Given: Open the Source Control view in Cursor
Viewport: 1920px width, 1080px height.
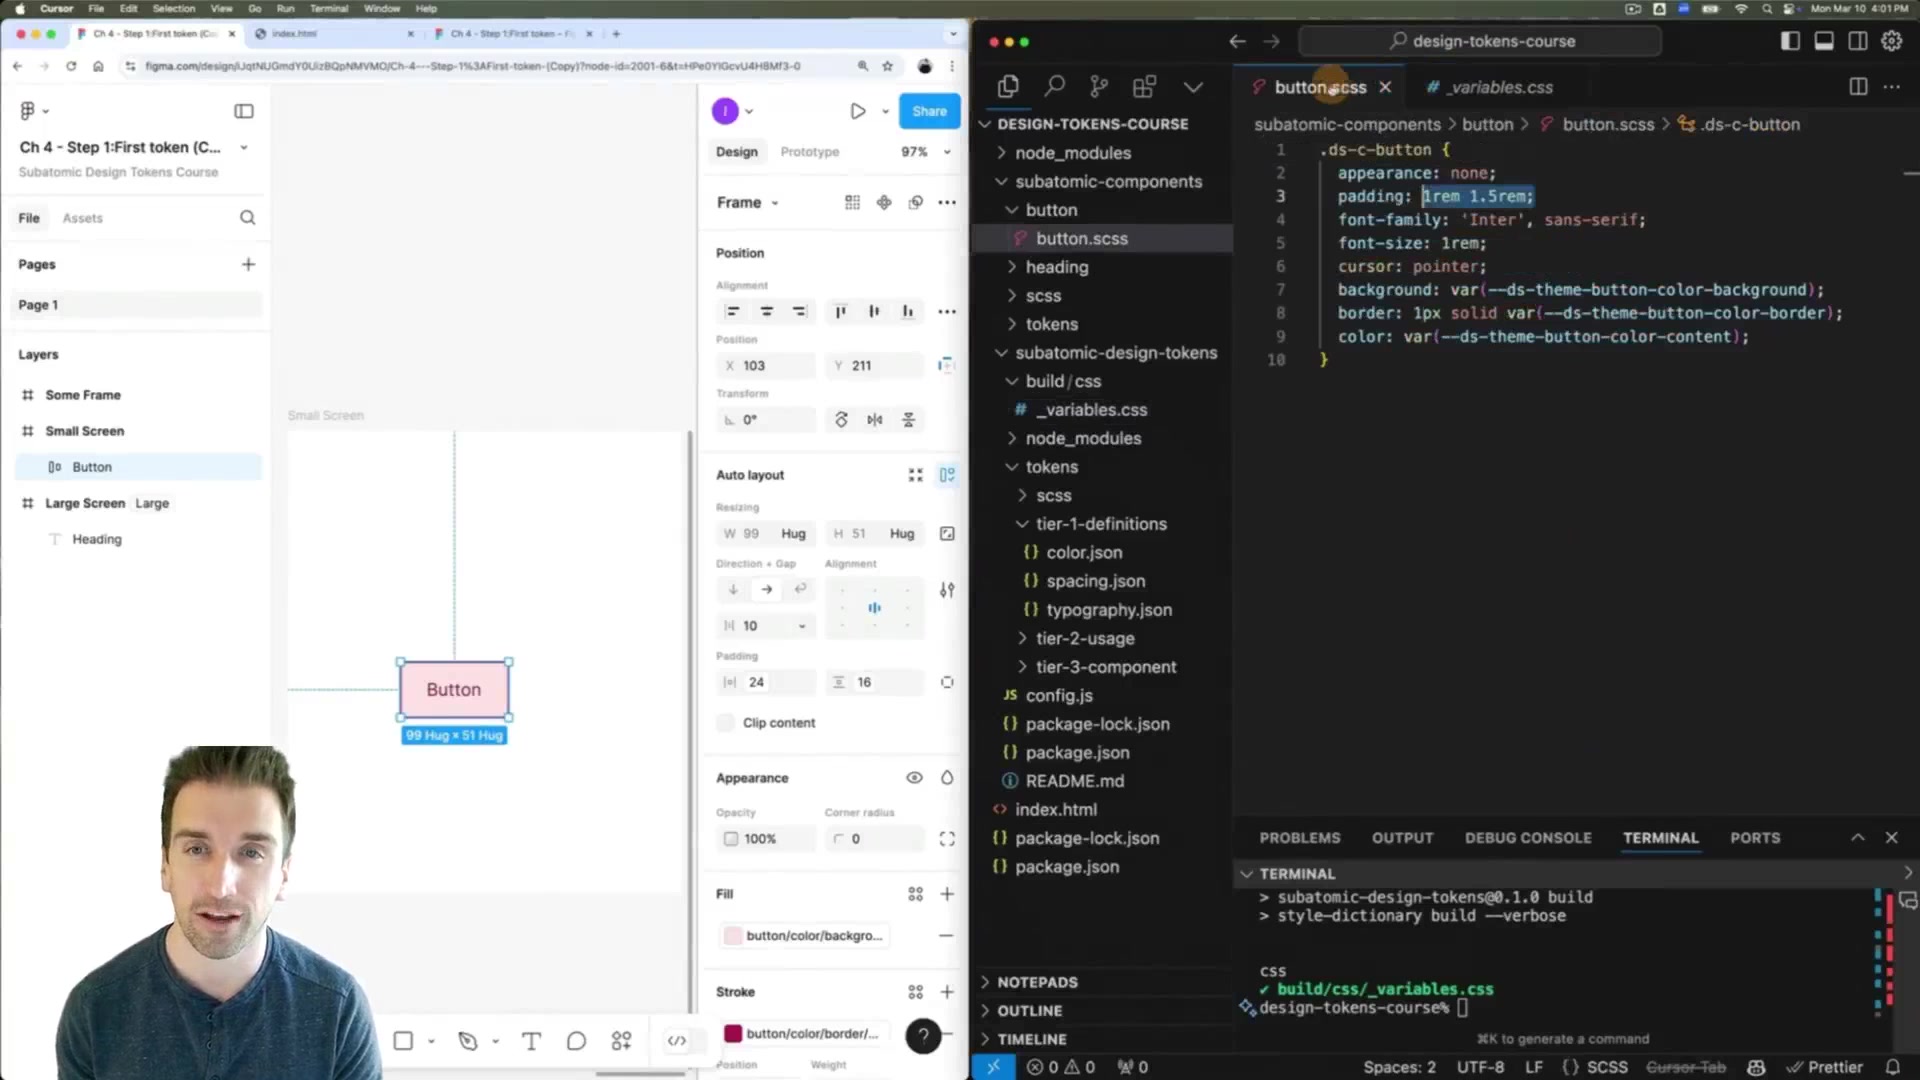Looking at the screenshot, I should pyautogui.click(x=1099, y=87).
